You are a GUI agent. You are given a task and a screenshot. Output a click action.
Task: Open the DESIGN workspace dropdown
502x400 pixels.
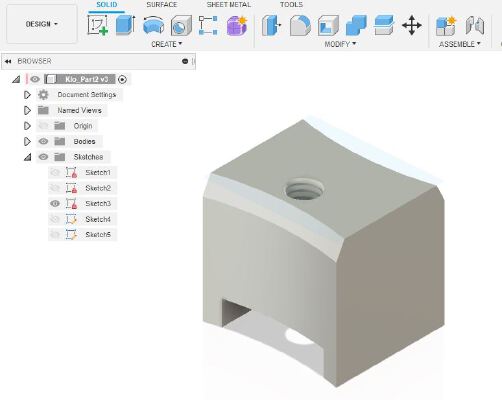click(42, 24)
